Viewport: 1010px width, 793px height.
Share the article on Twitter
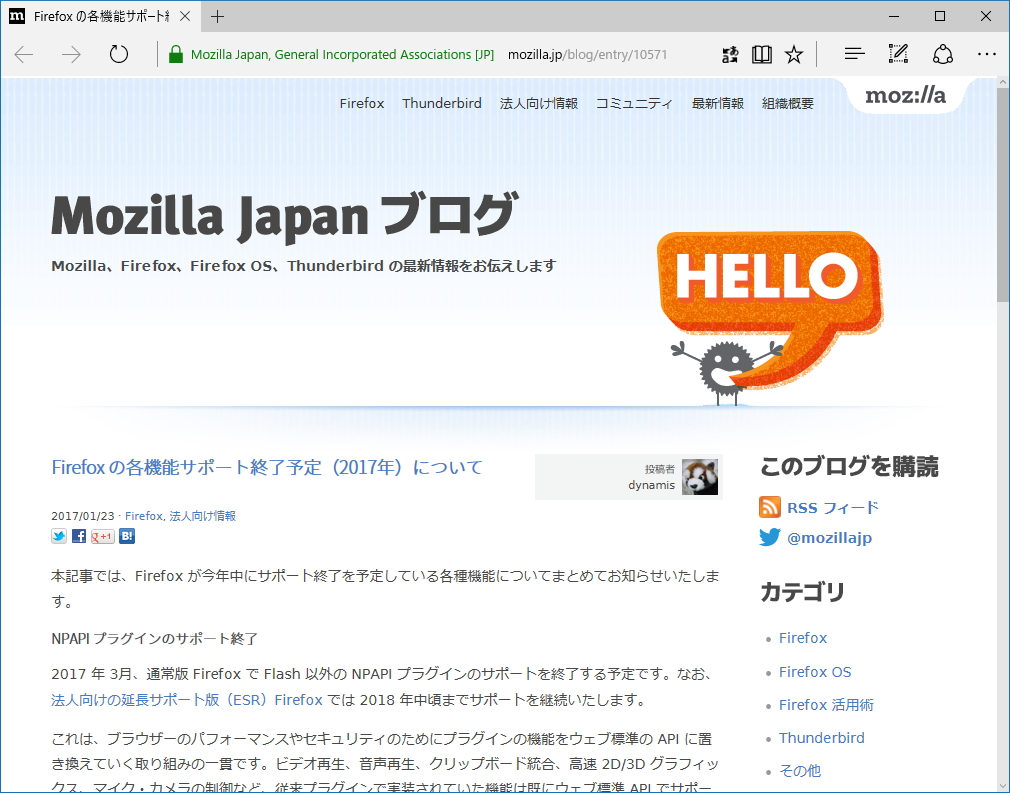[x=59, y=536]
